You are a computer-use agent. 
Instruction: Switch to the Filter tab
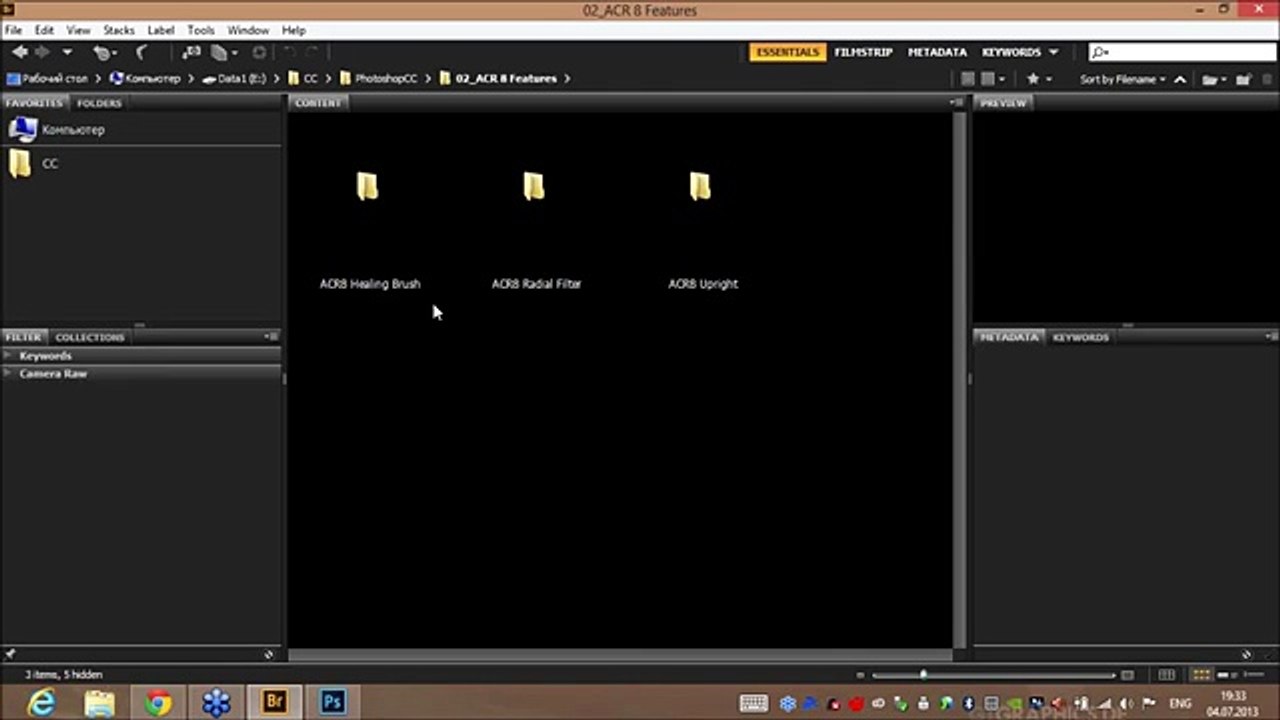coord(23,337)
